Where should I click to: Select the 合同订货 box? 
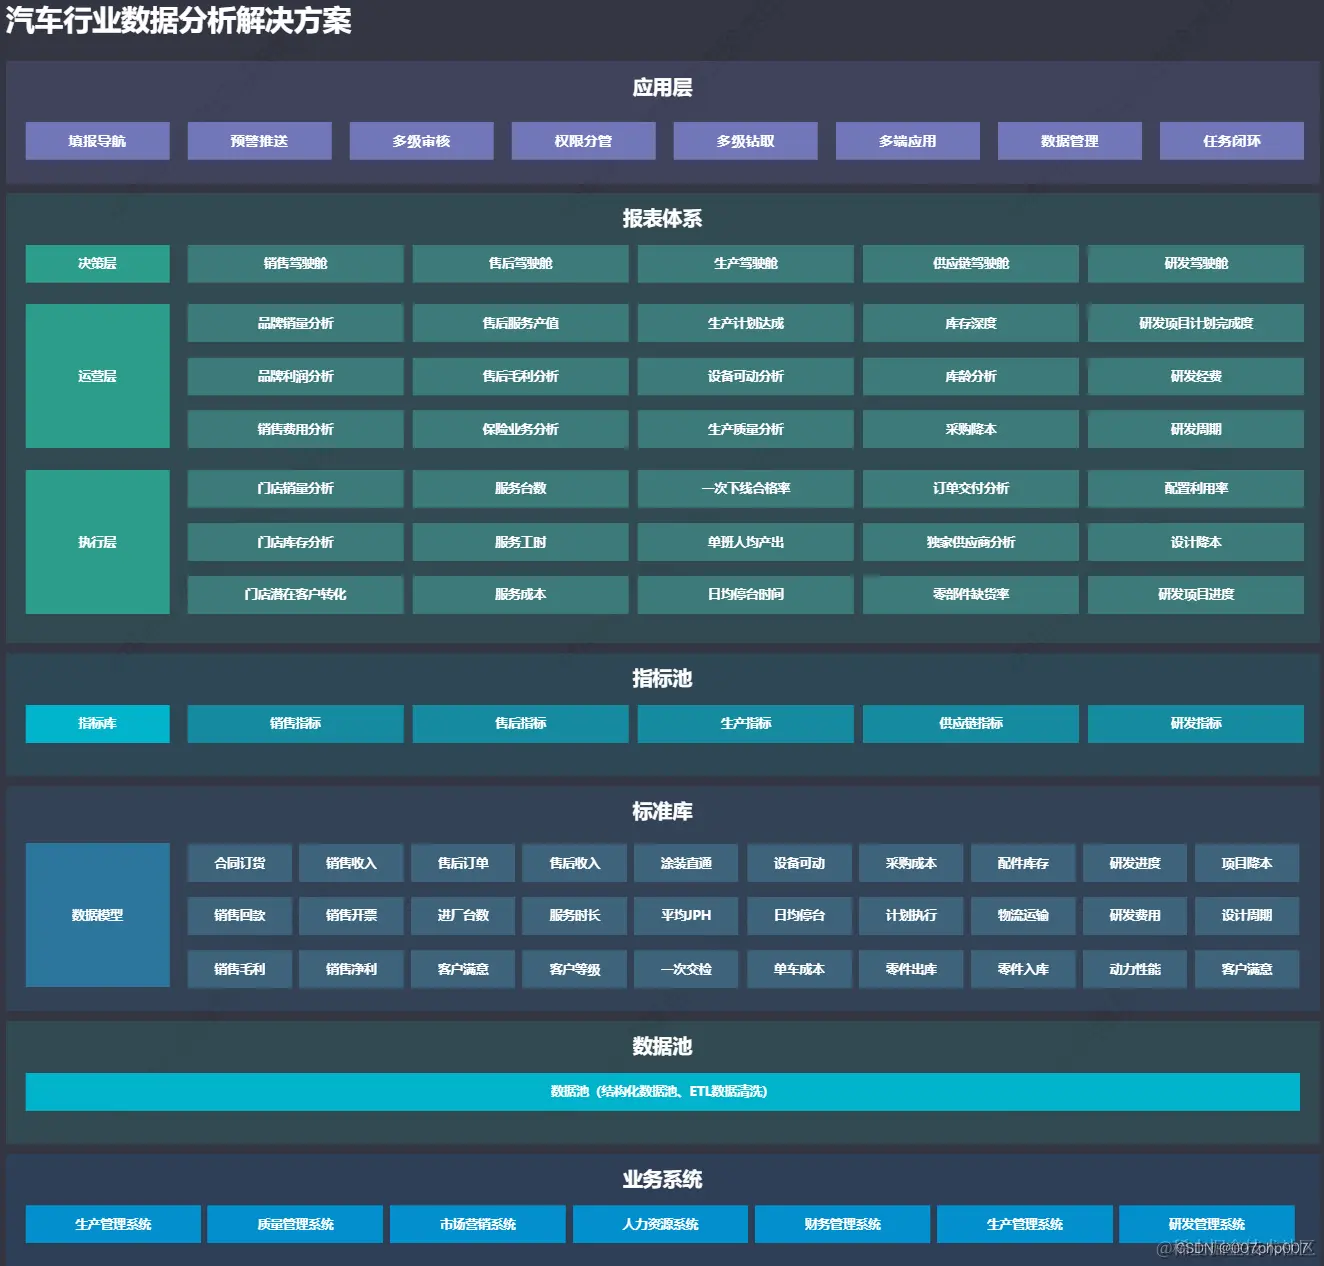click(239, 863)
